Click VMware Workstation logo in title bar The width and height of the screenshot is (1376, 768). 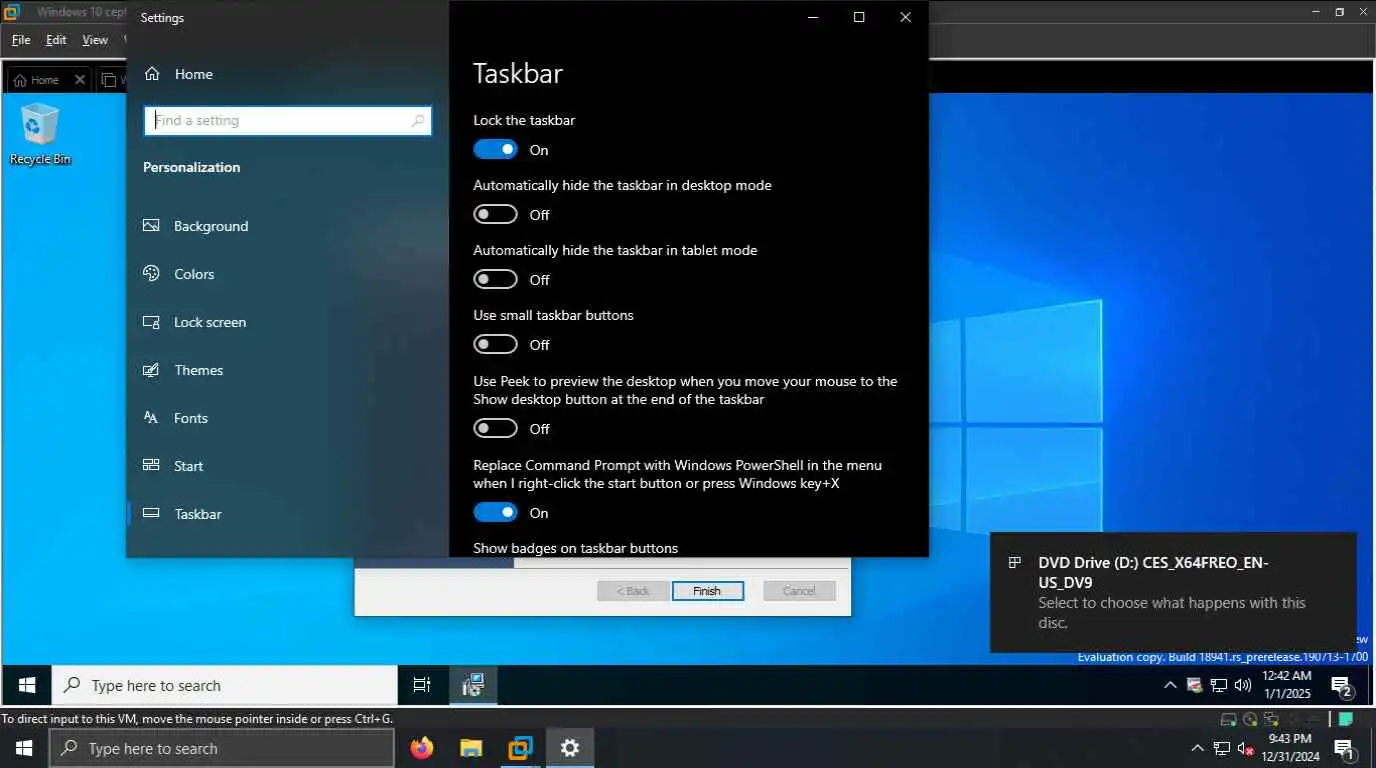pos(13,12)
